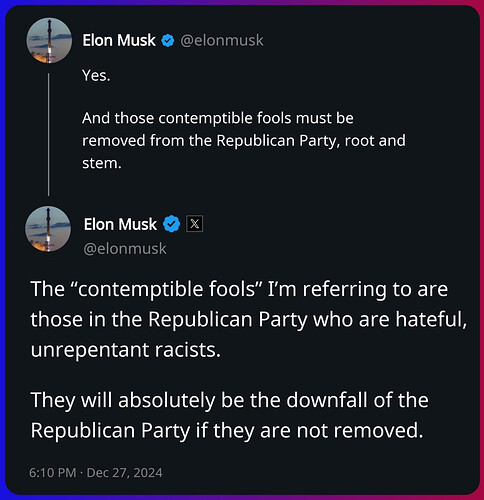The image size is (484, 500).
Task: Open the gray @elonmusk handle beside upper name
Action: coord(222,40)
